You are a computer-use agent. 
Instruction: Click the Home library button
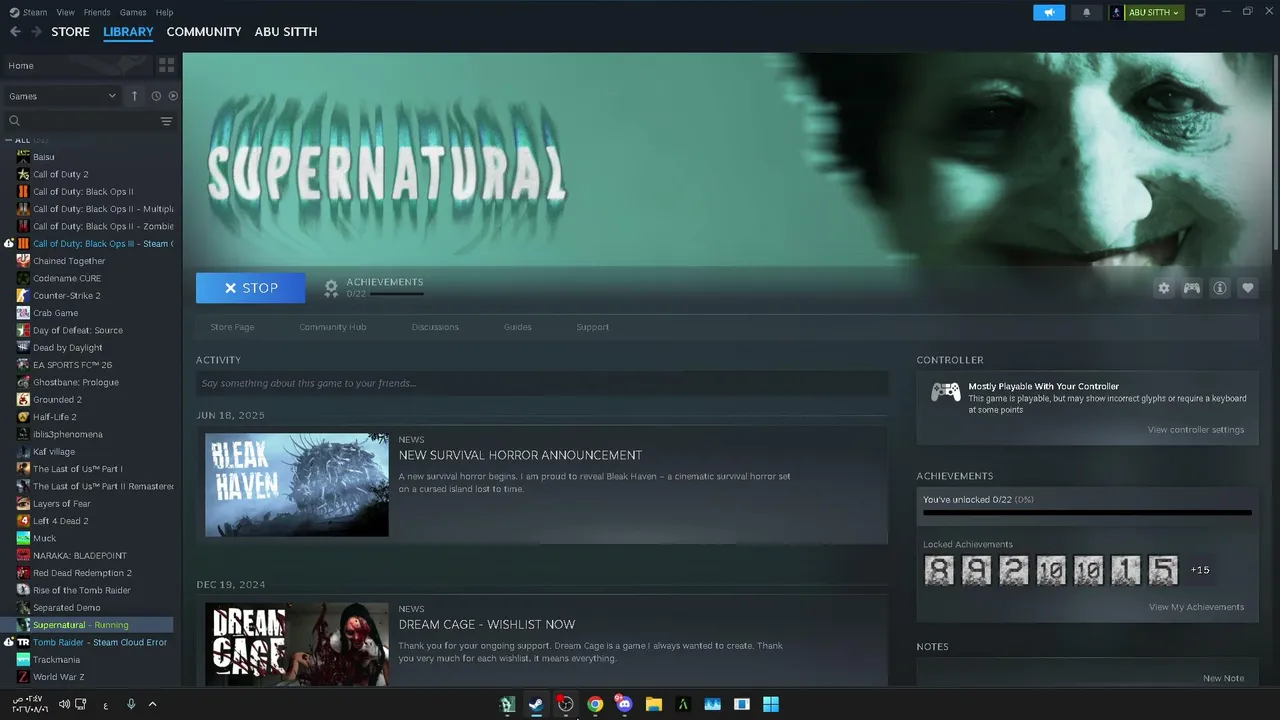pos(78,65)
